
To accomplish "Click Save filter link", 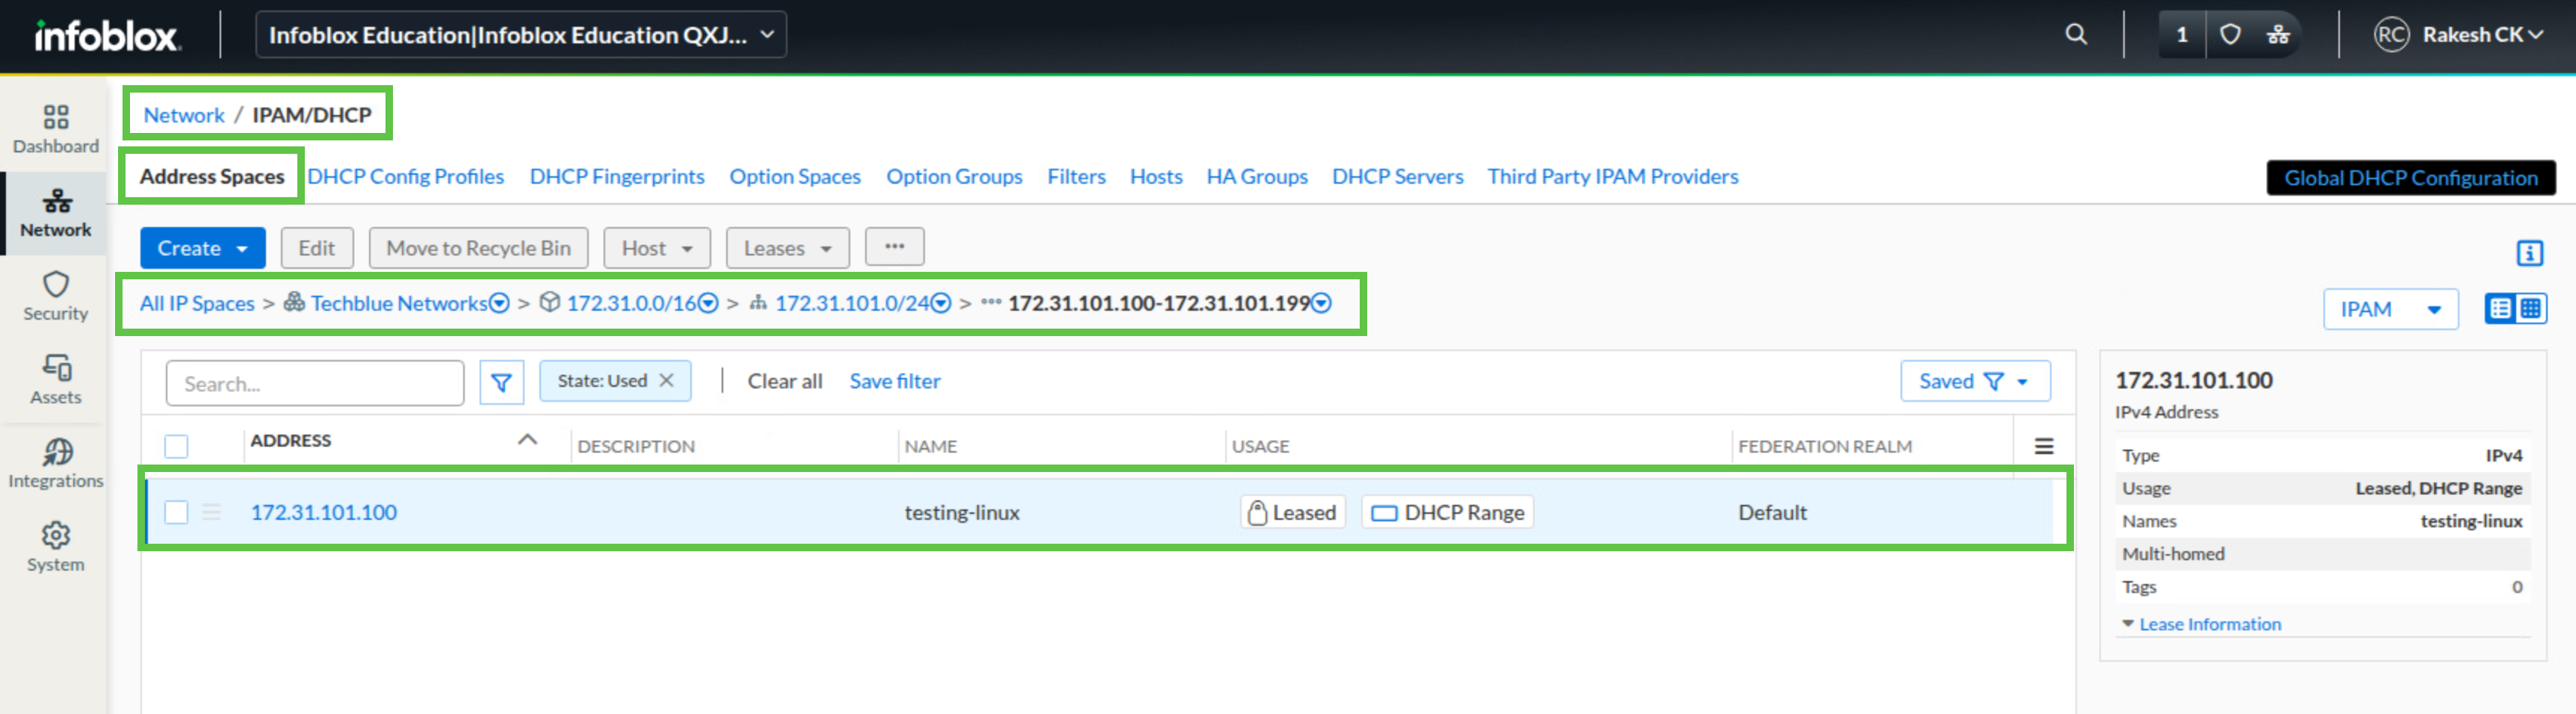I will coord(895,381).
